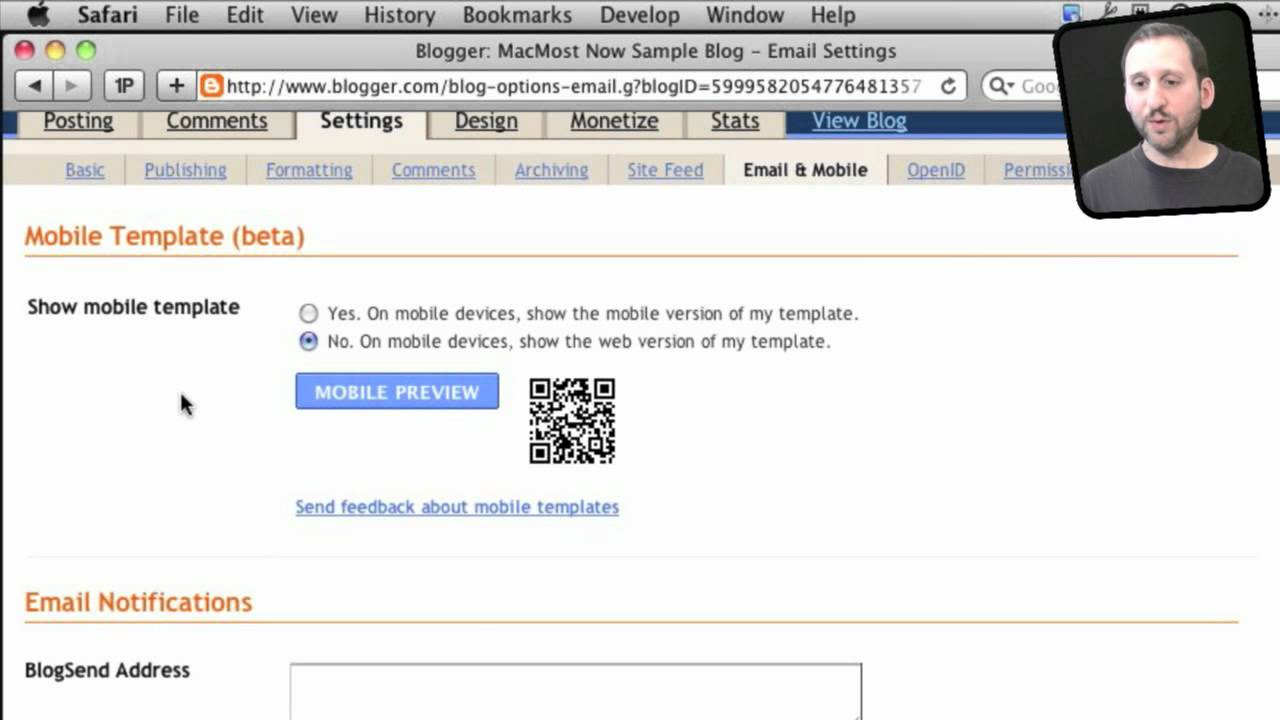Open the Help menu
This screenshot has height=720, width=1280.
tap(833, 15)
